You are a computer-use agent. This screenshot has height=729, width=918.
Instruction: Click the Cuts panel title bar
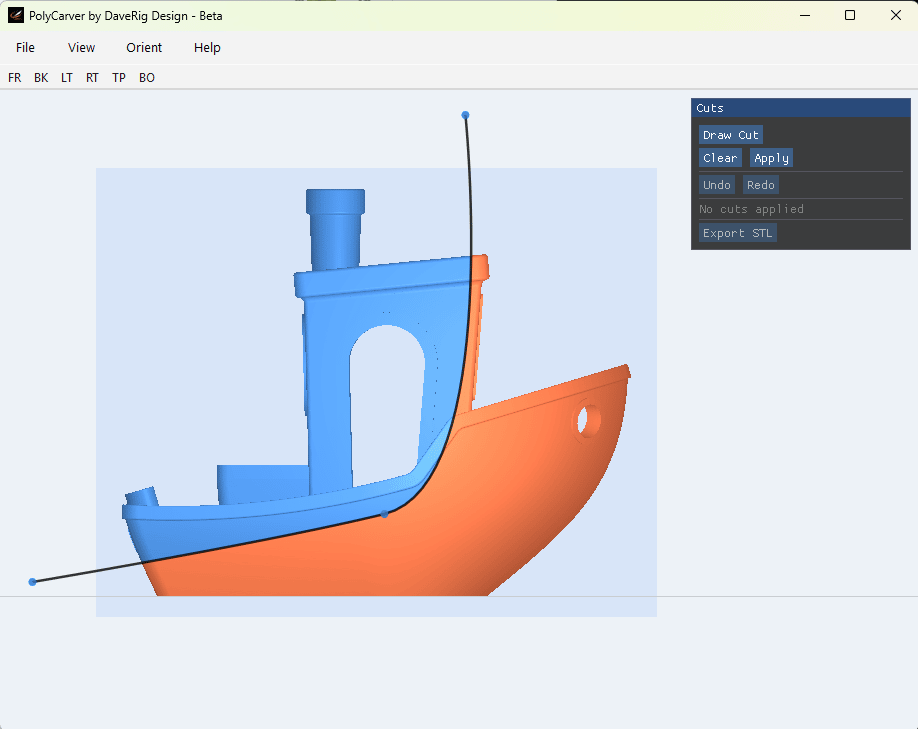point(801,108)
